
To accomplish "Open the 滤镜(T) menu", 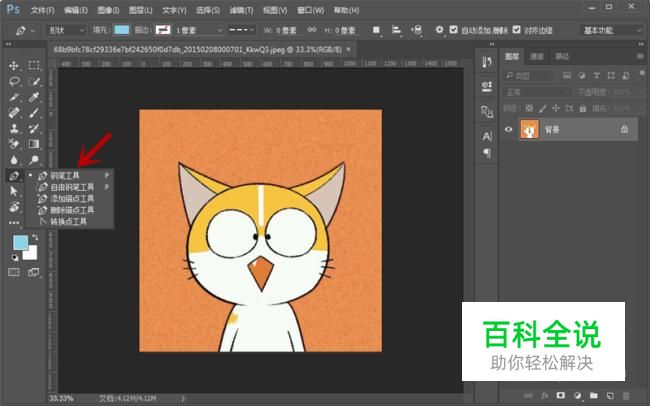I will (x=243, y=10).
